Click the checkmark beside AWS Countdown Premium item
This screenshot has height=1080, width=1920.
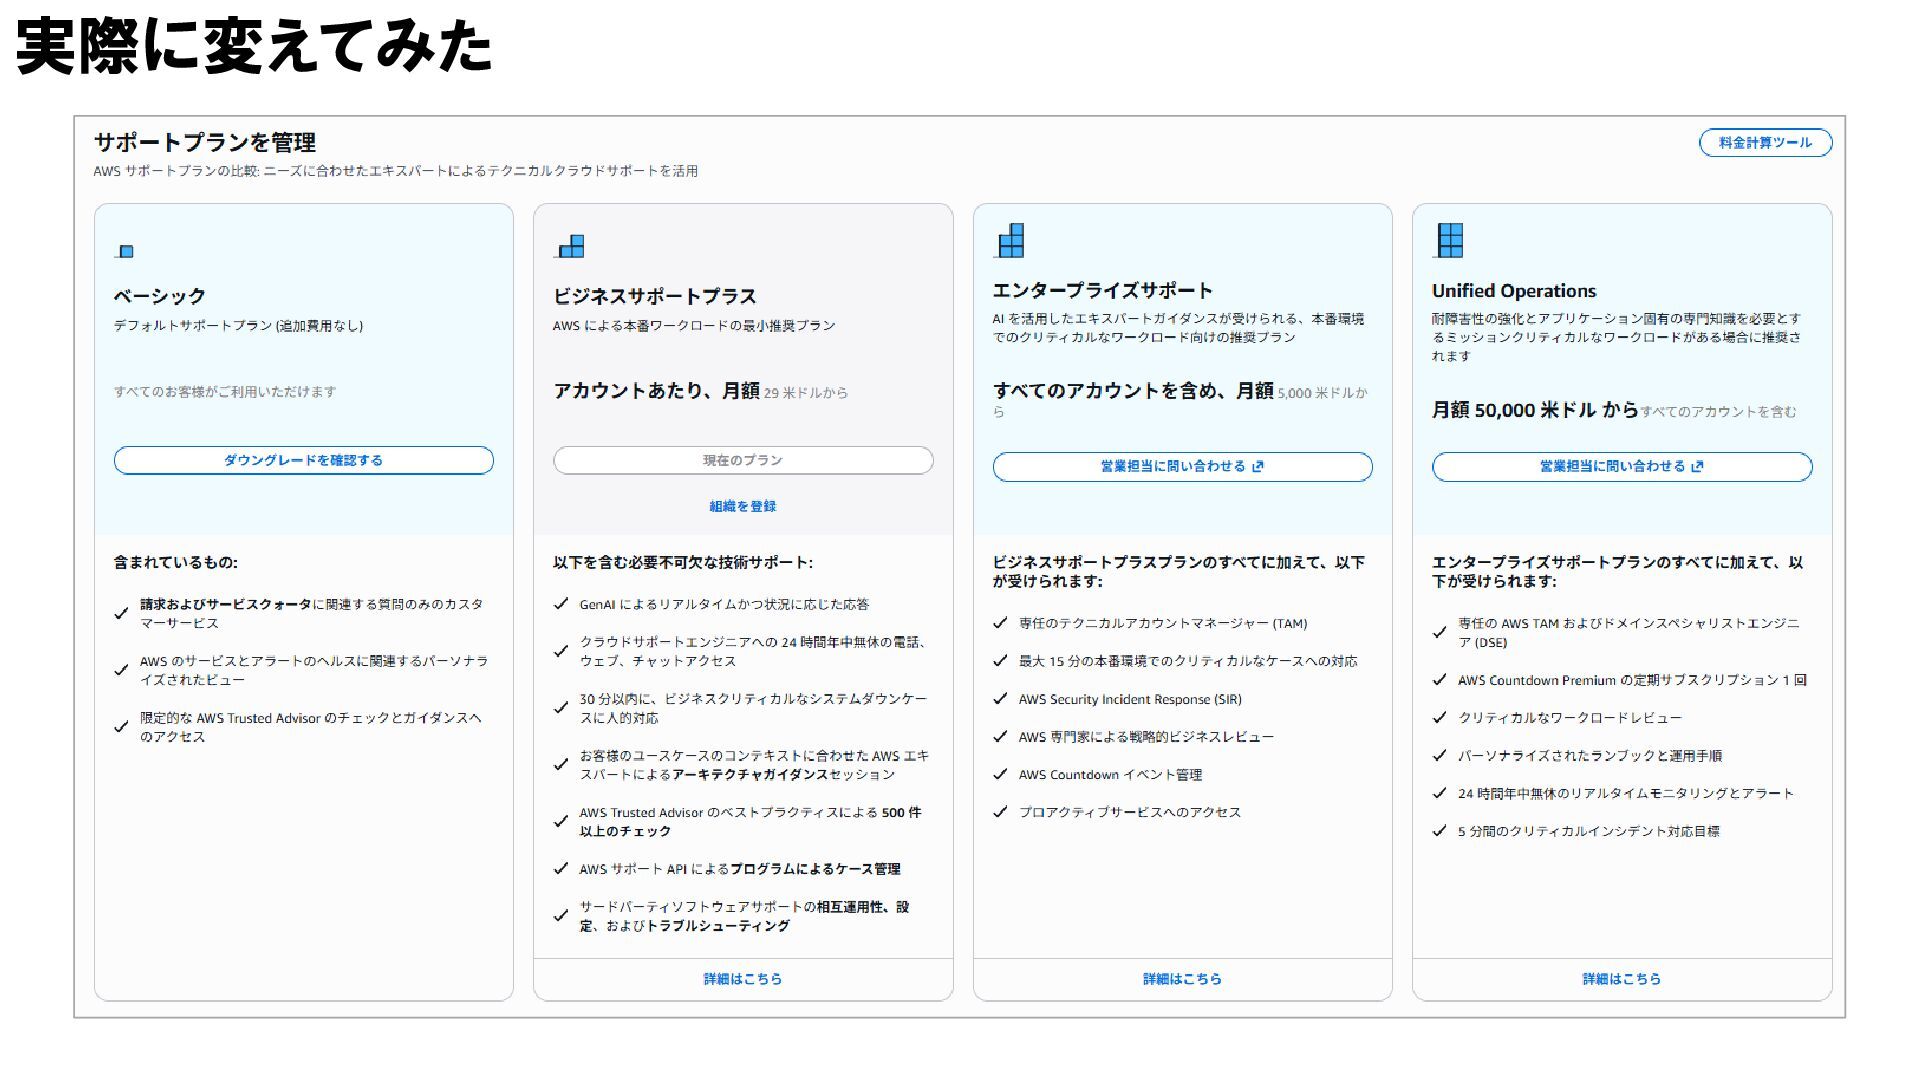click(x=1439, y=680)
